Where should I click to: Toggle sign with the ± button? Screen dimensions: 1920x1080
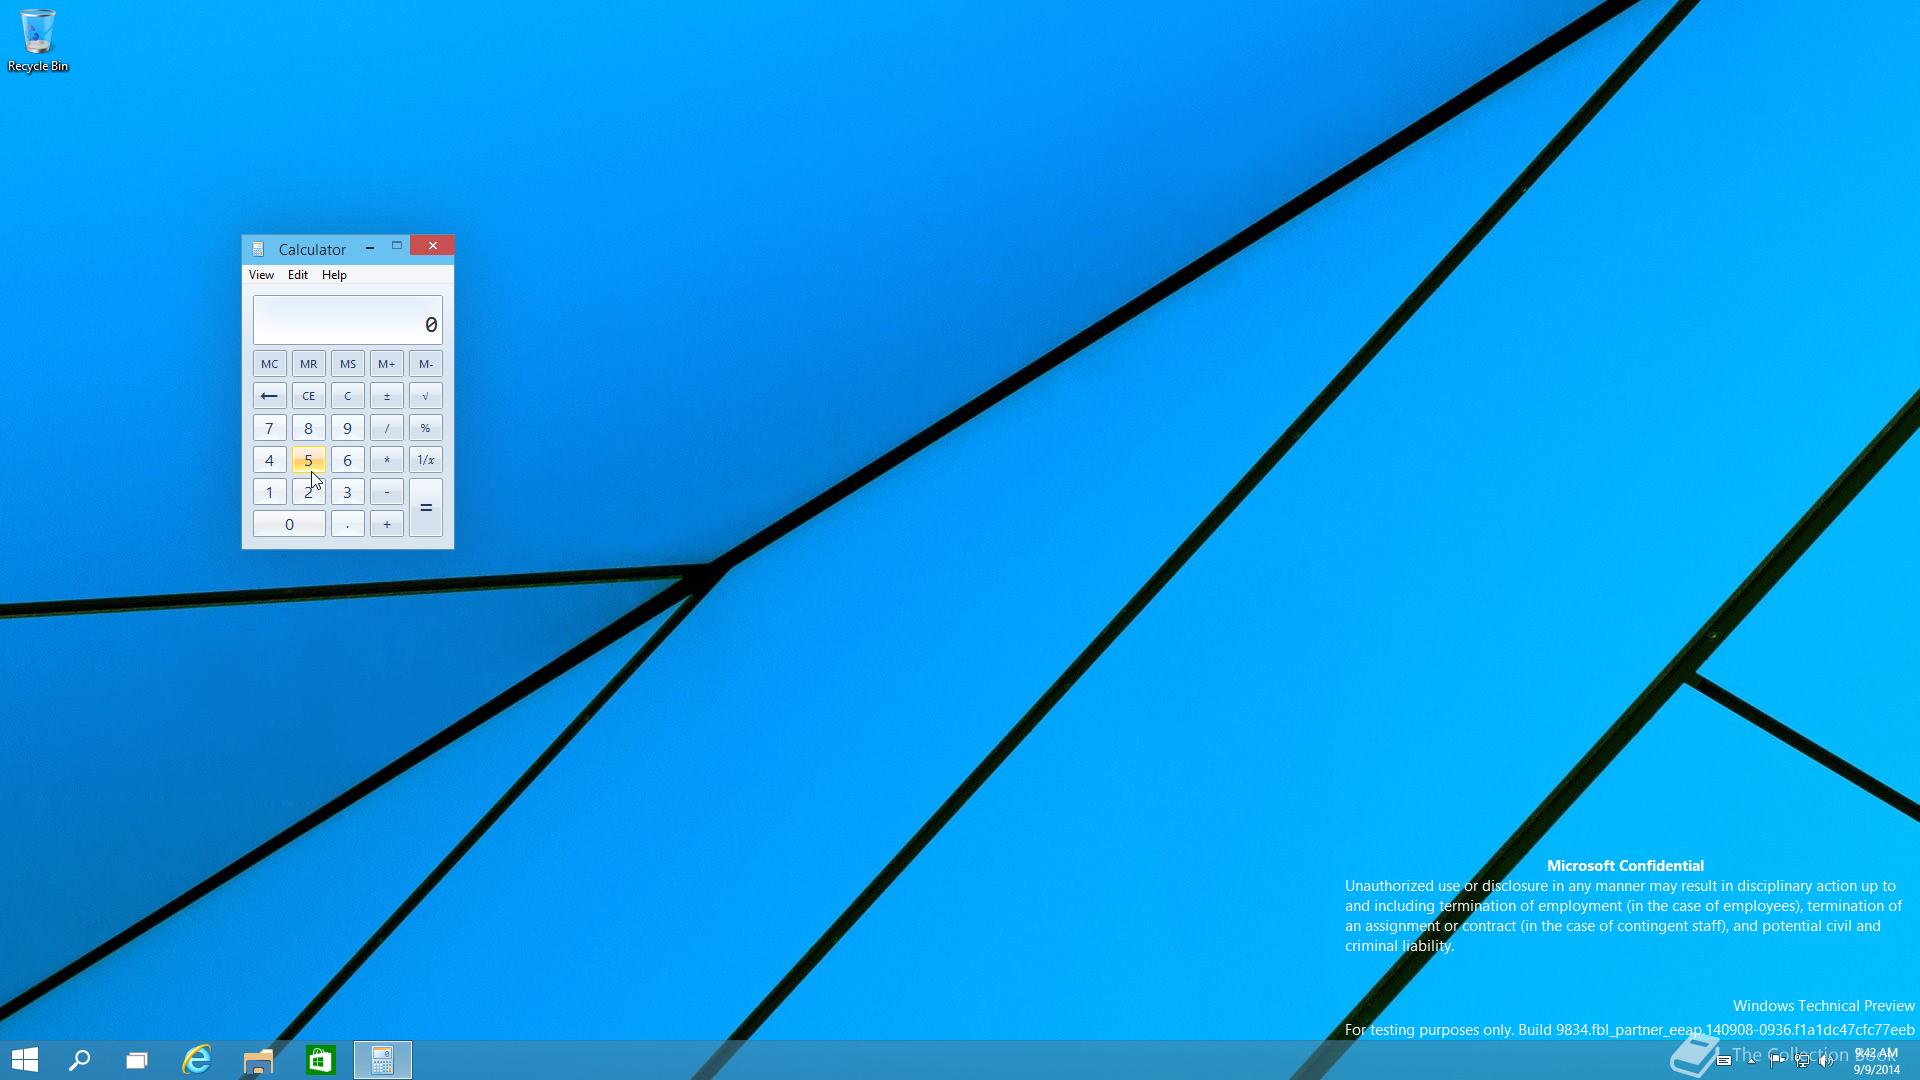pyautogui.click(x=386, y=396)
